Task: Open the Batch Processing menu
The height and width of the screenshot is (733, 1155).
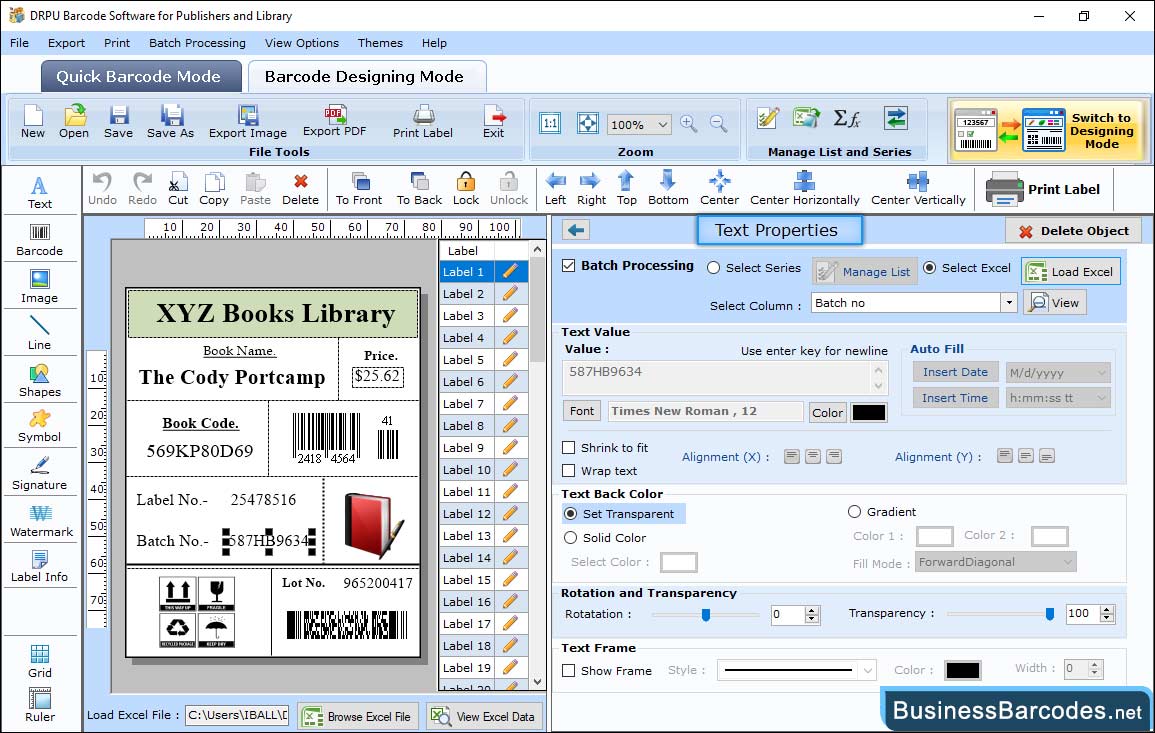Action: pyautogui.click(x=197, y=43)
